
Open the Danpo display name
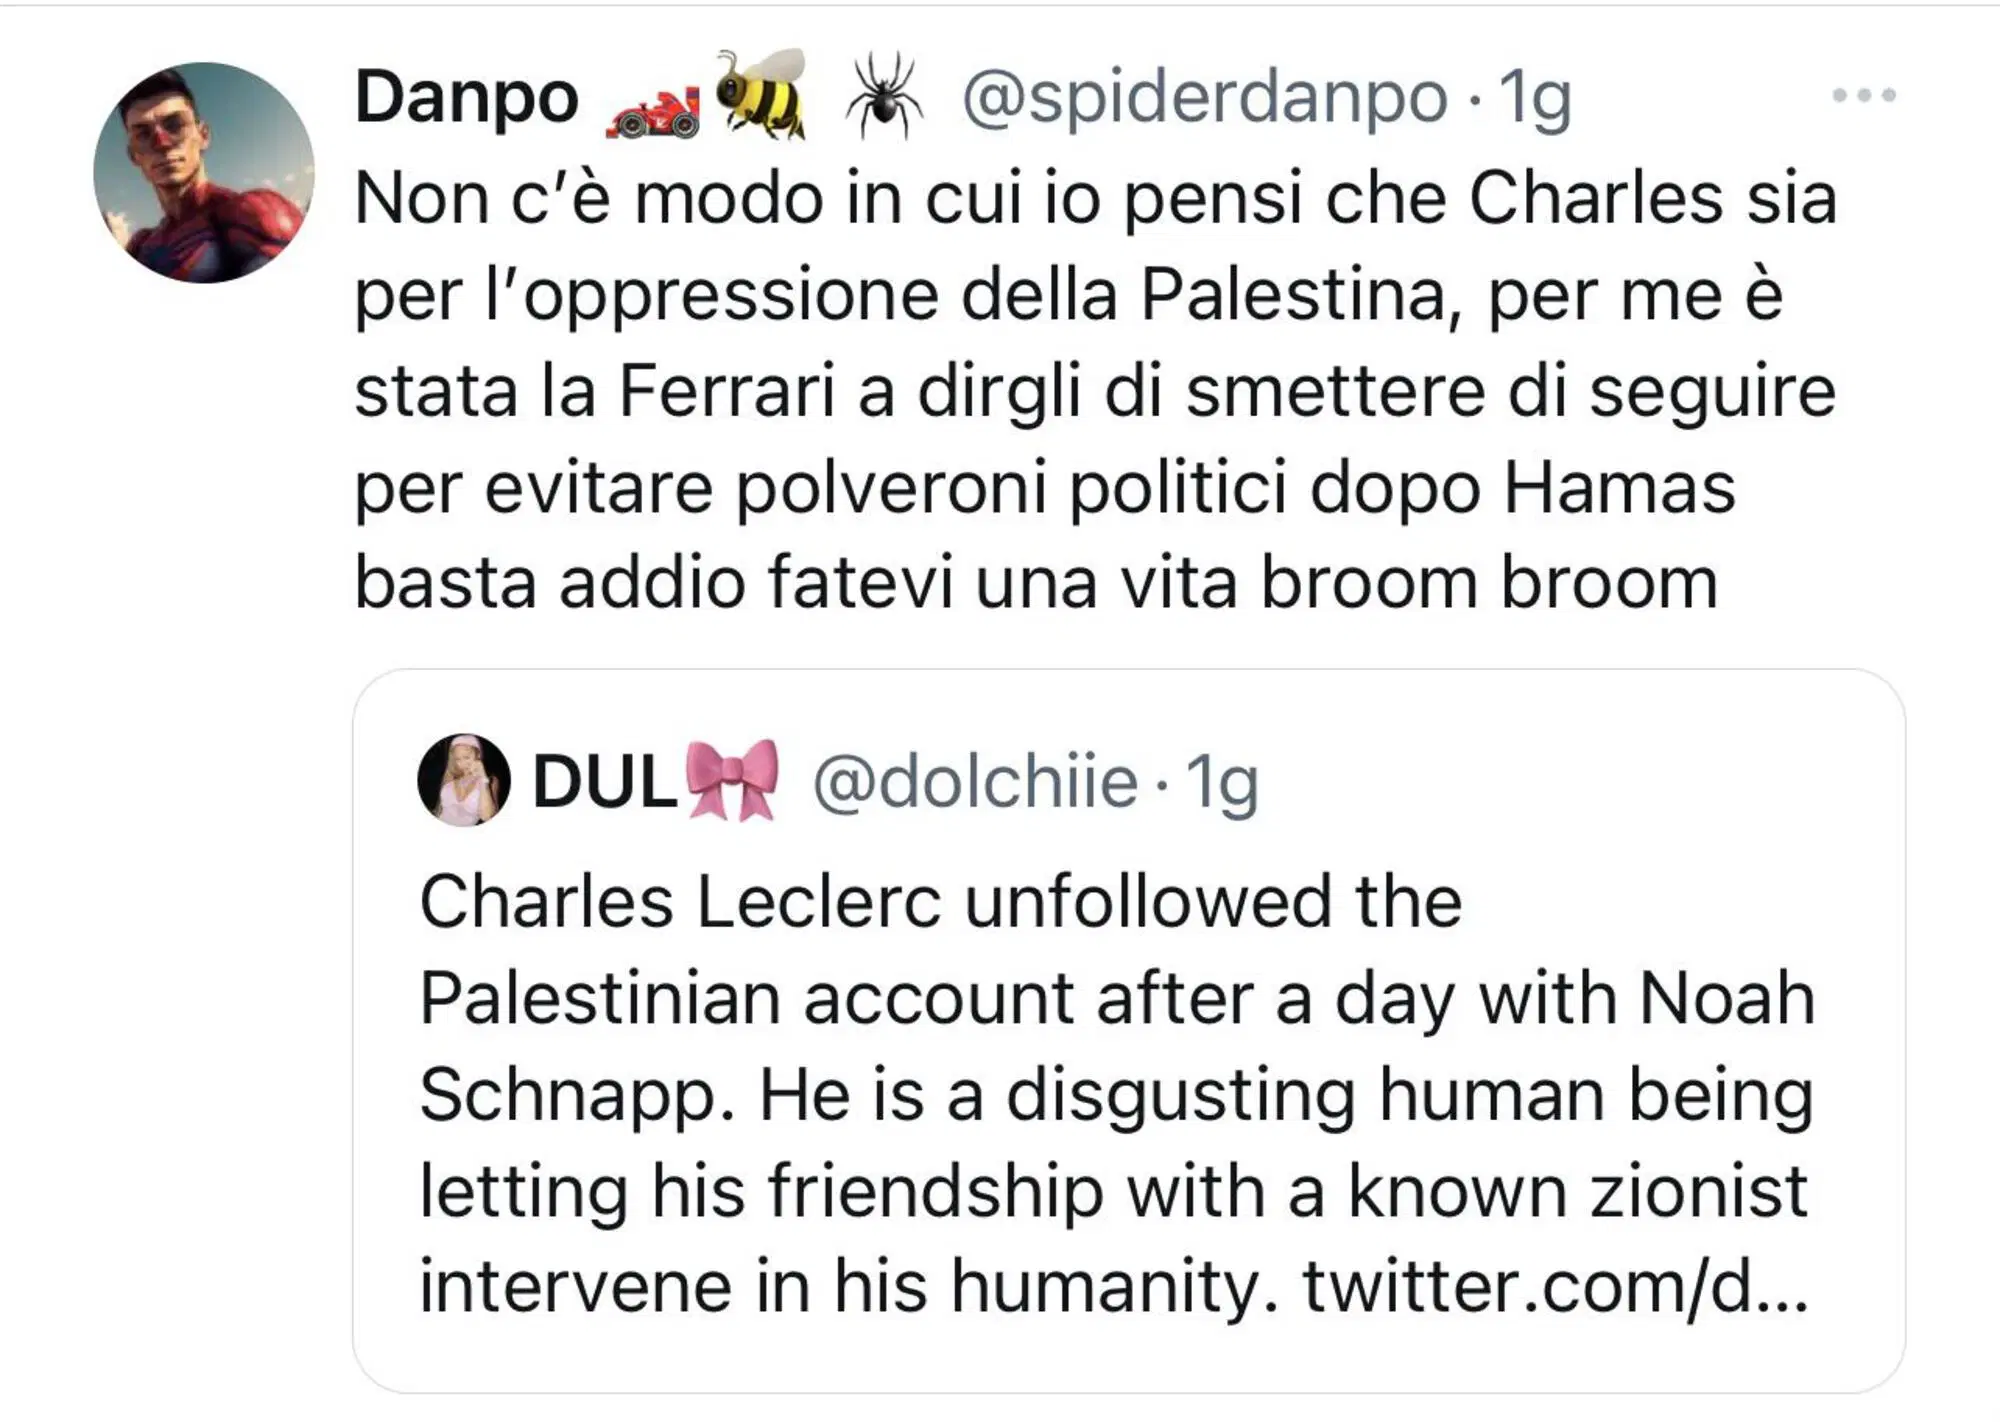click(x=467, y=98)
